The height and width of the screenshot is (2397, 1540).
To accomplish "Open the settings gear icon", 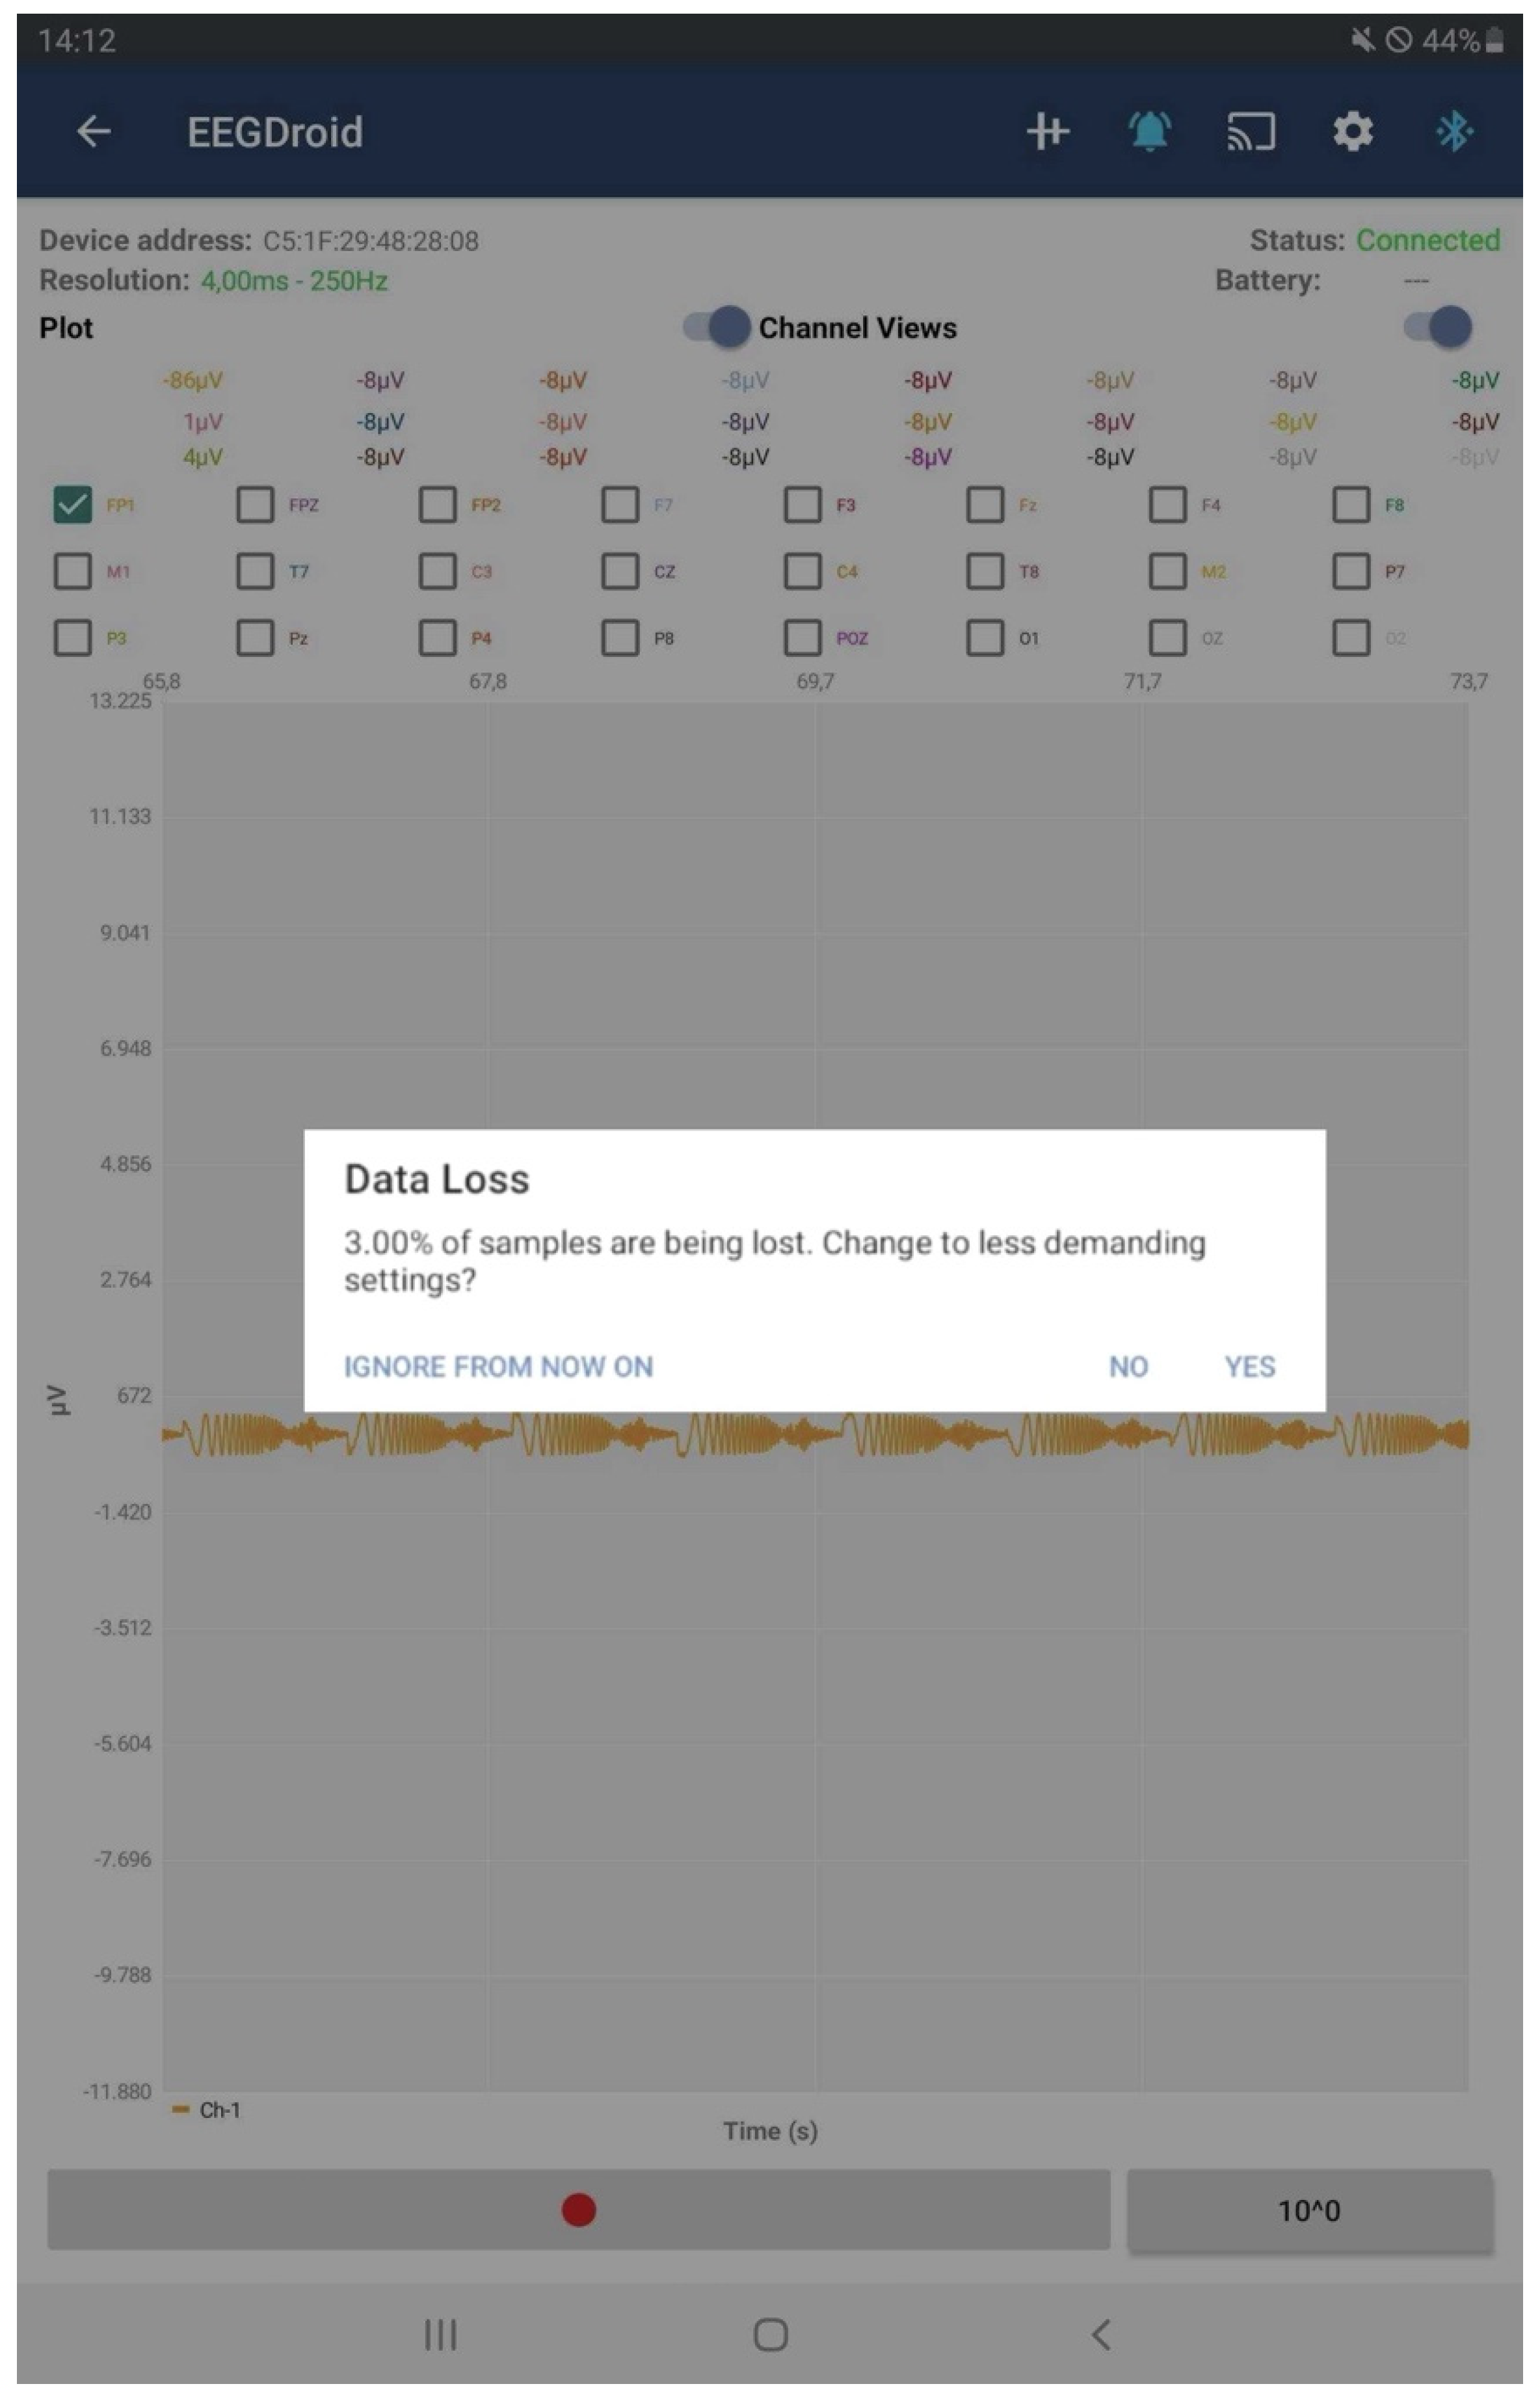I will [x=1352, y=131].
